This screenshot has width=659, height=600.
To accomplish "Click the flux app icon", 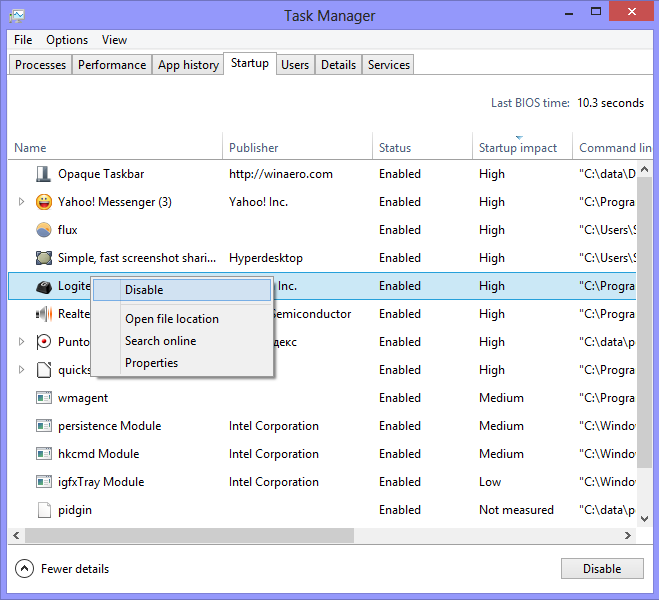I will point(44,230).
